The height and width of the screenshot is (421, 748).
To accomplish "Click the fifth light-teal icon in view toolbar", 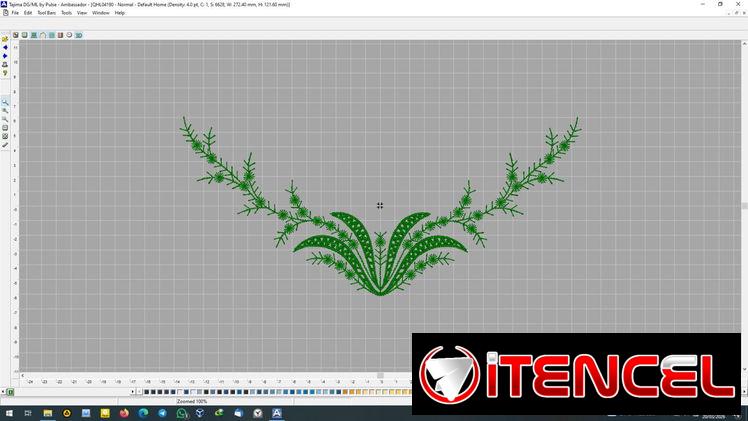I will pyautogui.click(x=52, y=35).
